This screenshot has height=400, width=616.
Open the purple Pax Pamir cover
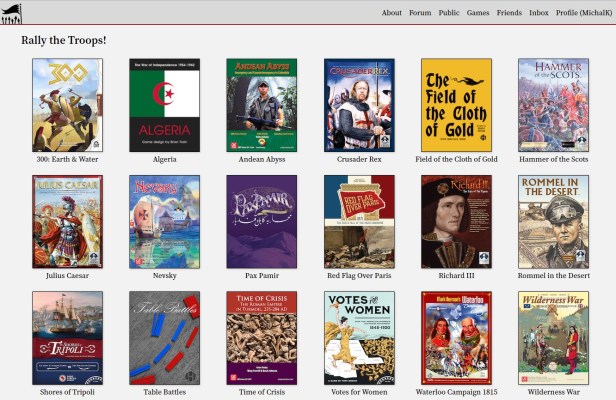(x=262, y=222)
